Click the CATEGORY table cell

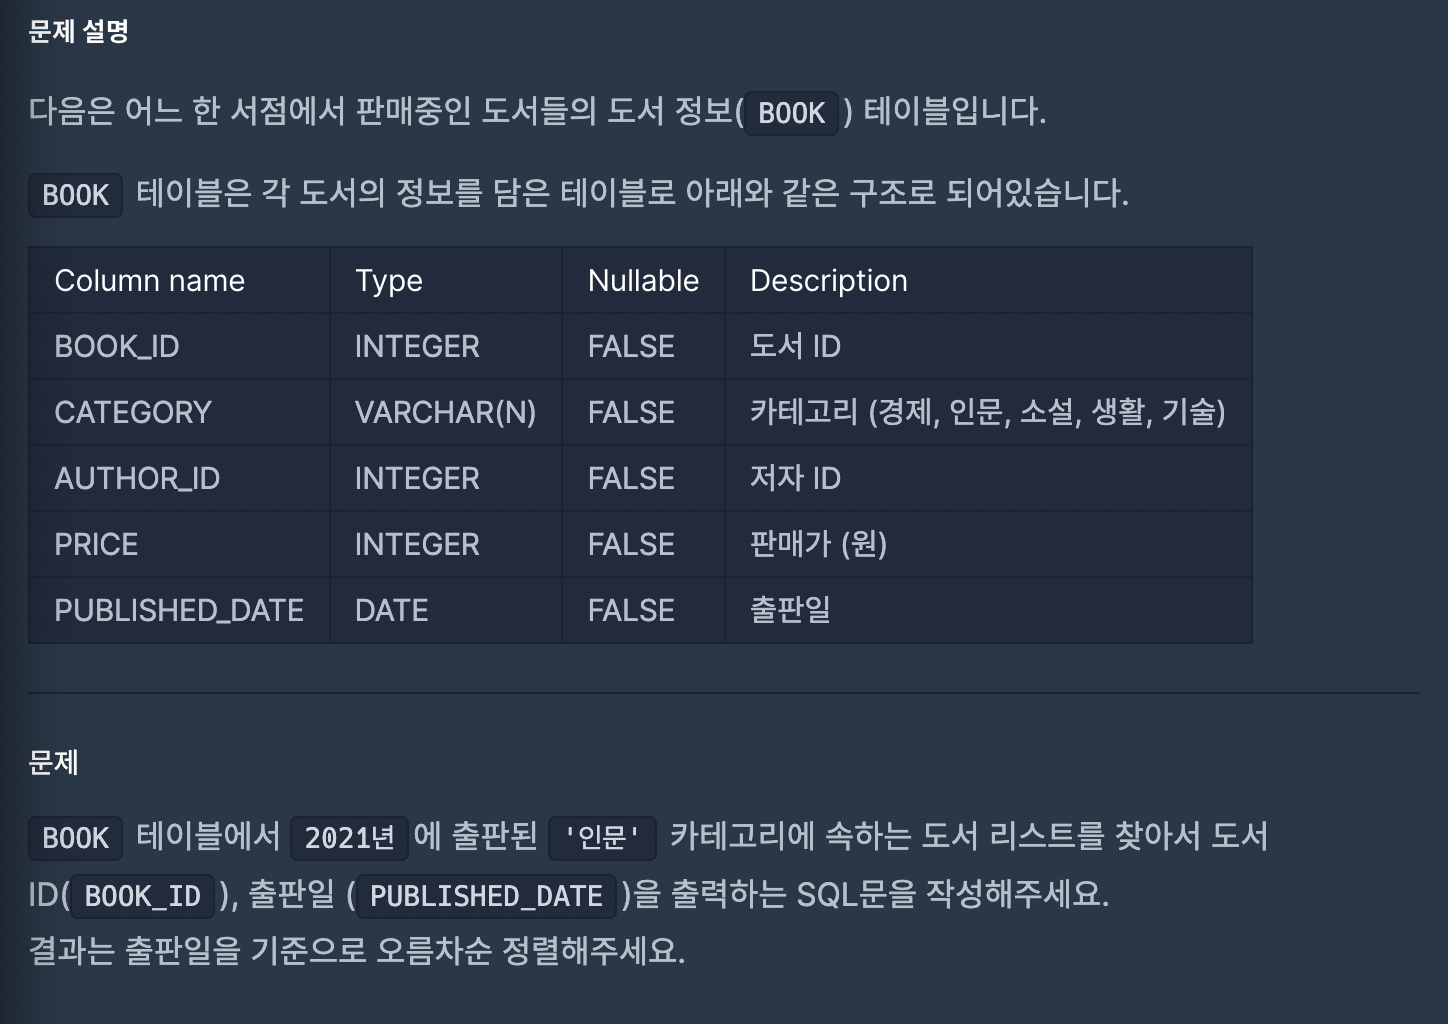180,413
